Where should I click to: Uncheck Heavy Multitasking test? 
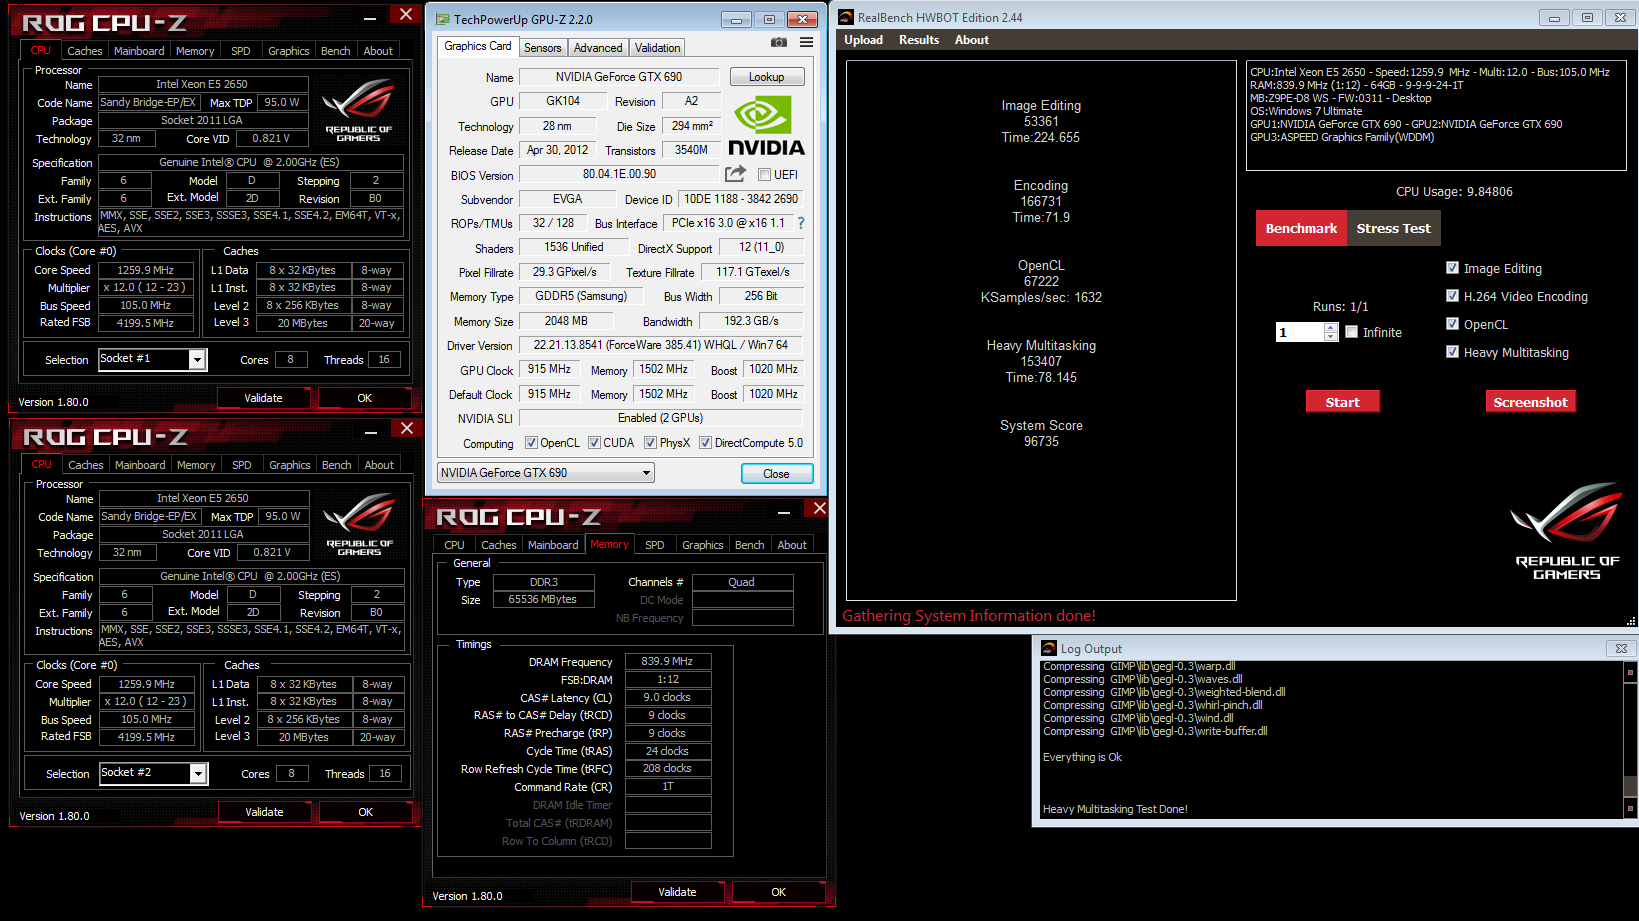click(x=1452, y=352)
